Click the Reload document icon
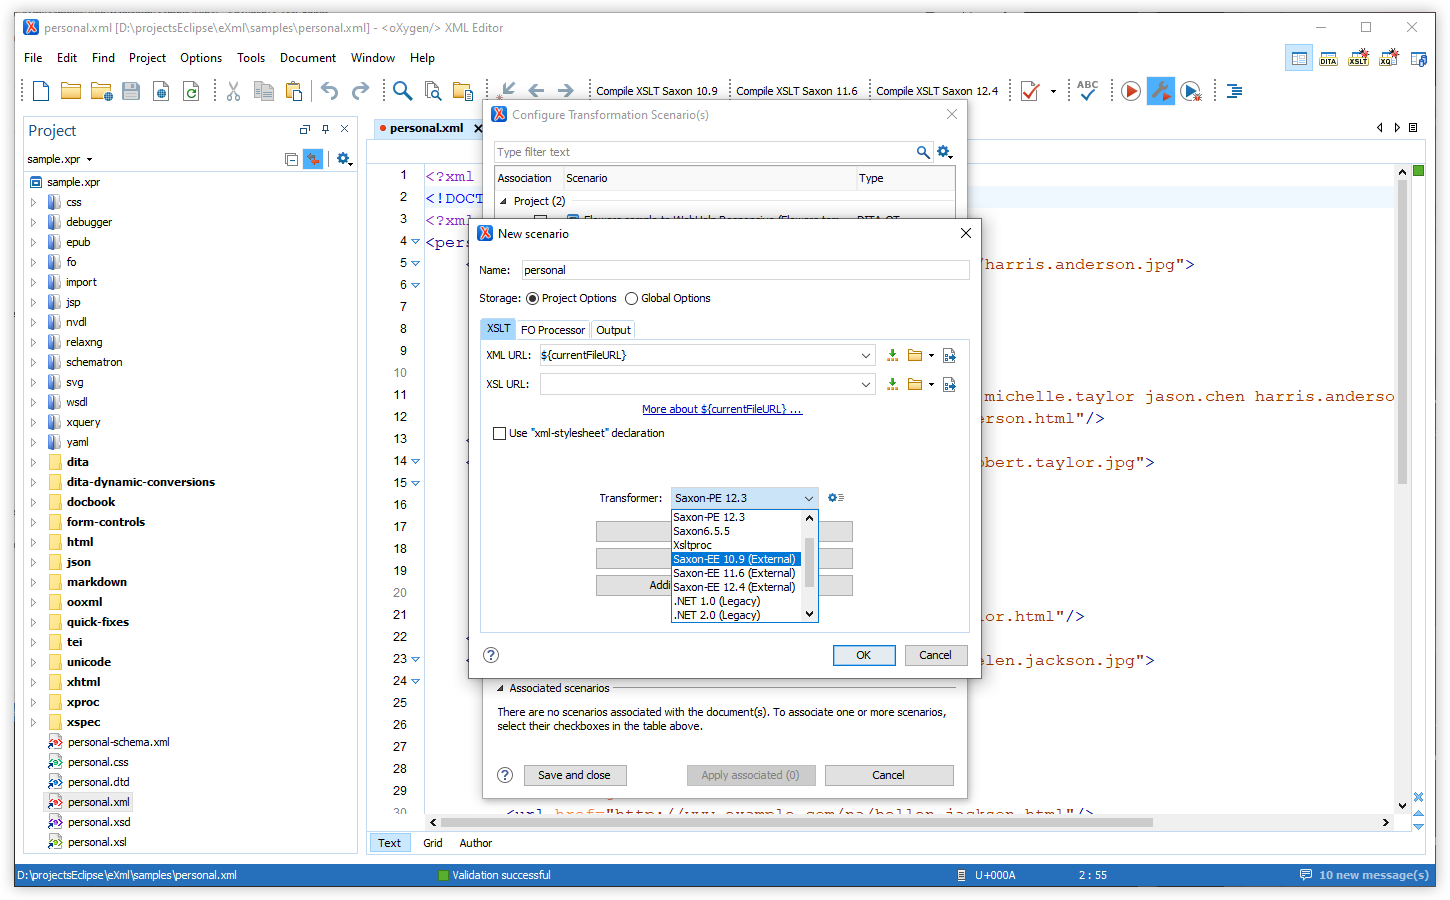This screenshot has width=1450, height=900. 191,91
